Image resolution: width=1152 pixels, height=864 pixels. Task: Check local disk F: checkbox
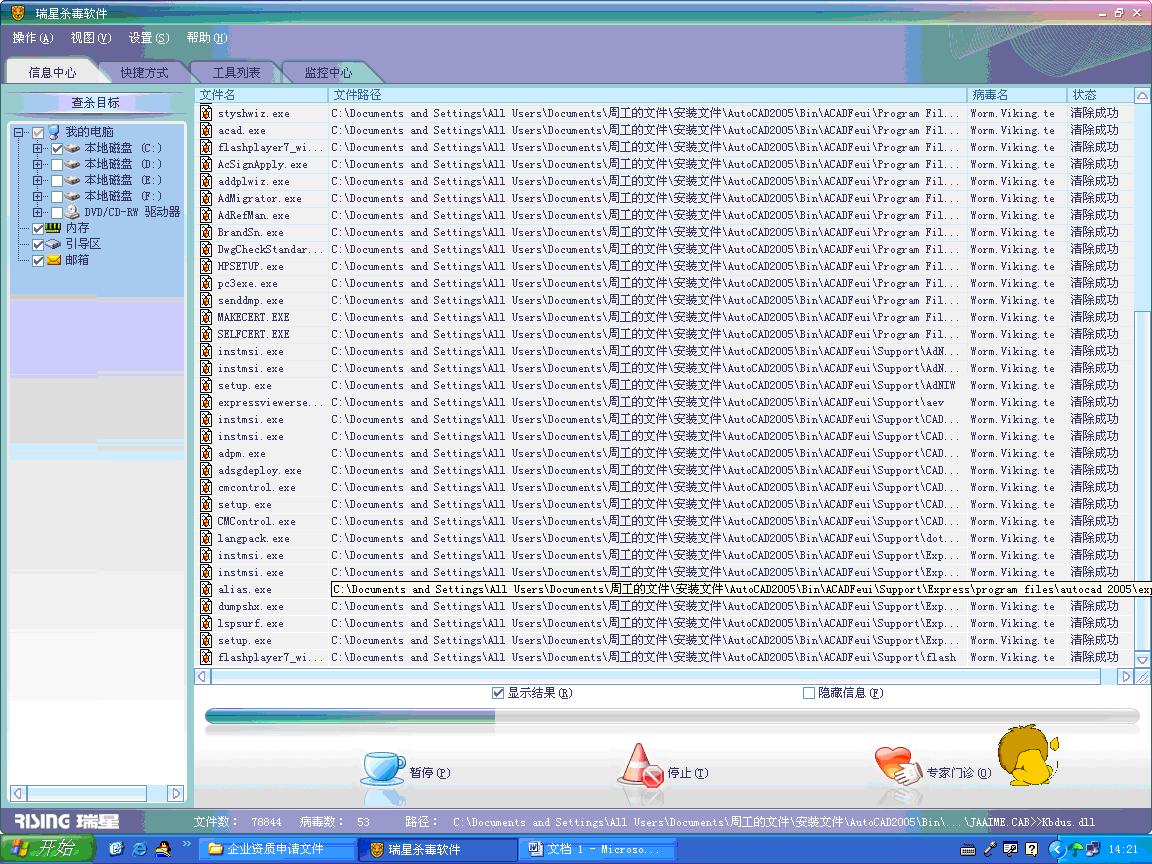pos(57,197)
